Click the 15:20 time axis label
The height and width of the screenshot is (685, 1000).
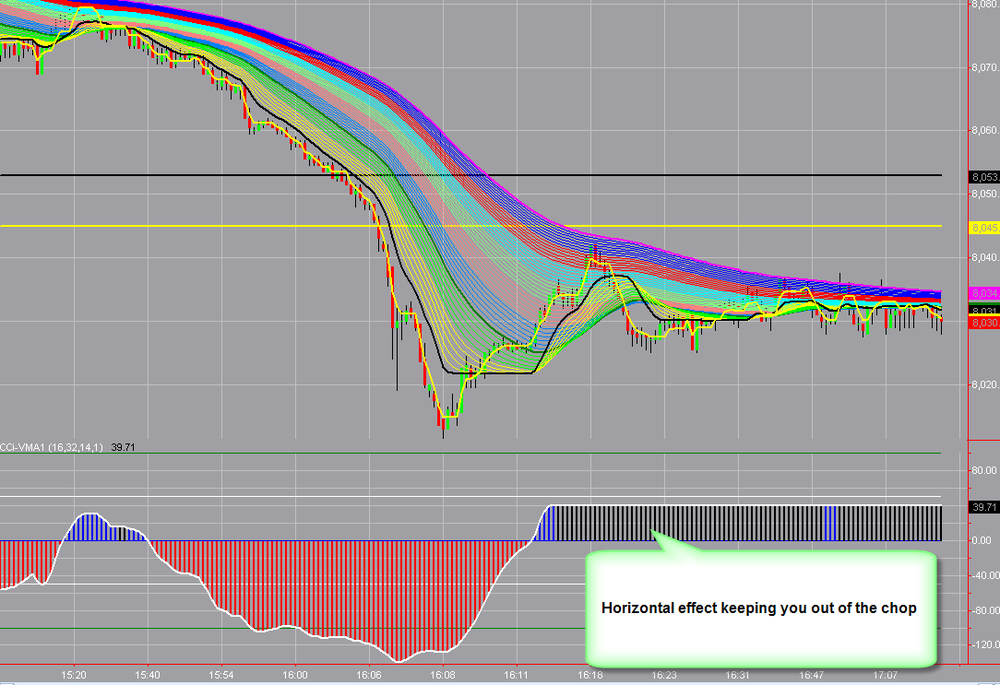[74, 675]
